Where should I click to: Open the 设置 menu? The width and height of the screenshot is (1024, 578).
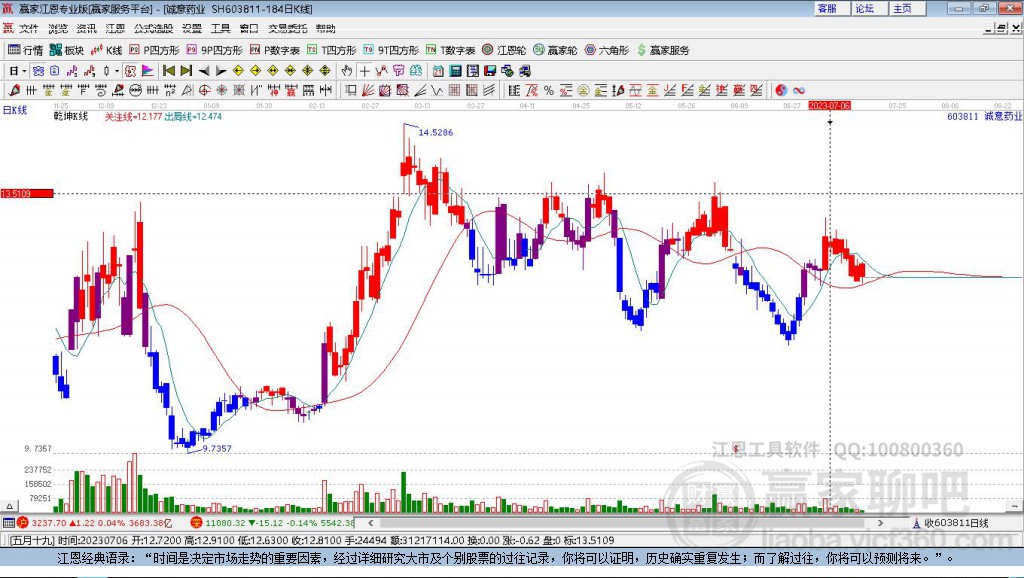coord(192,28)
